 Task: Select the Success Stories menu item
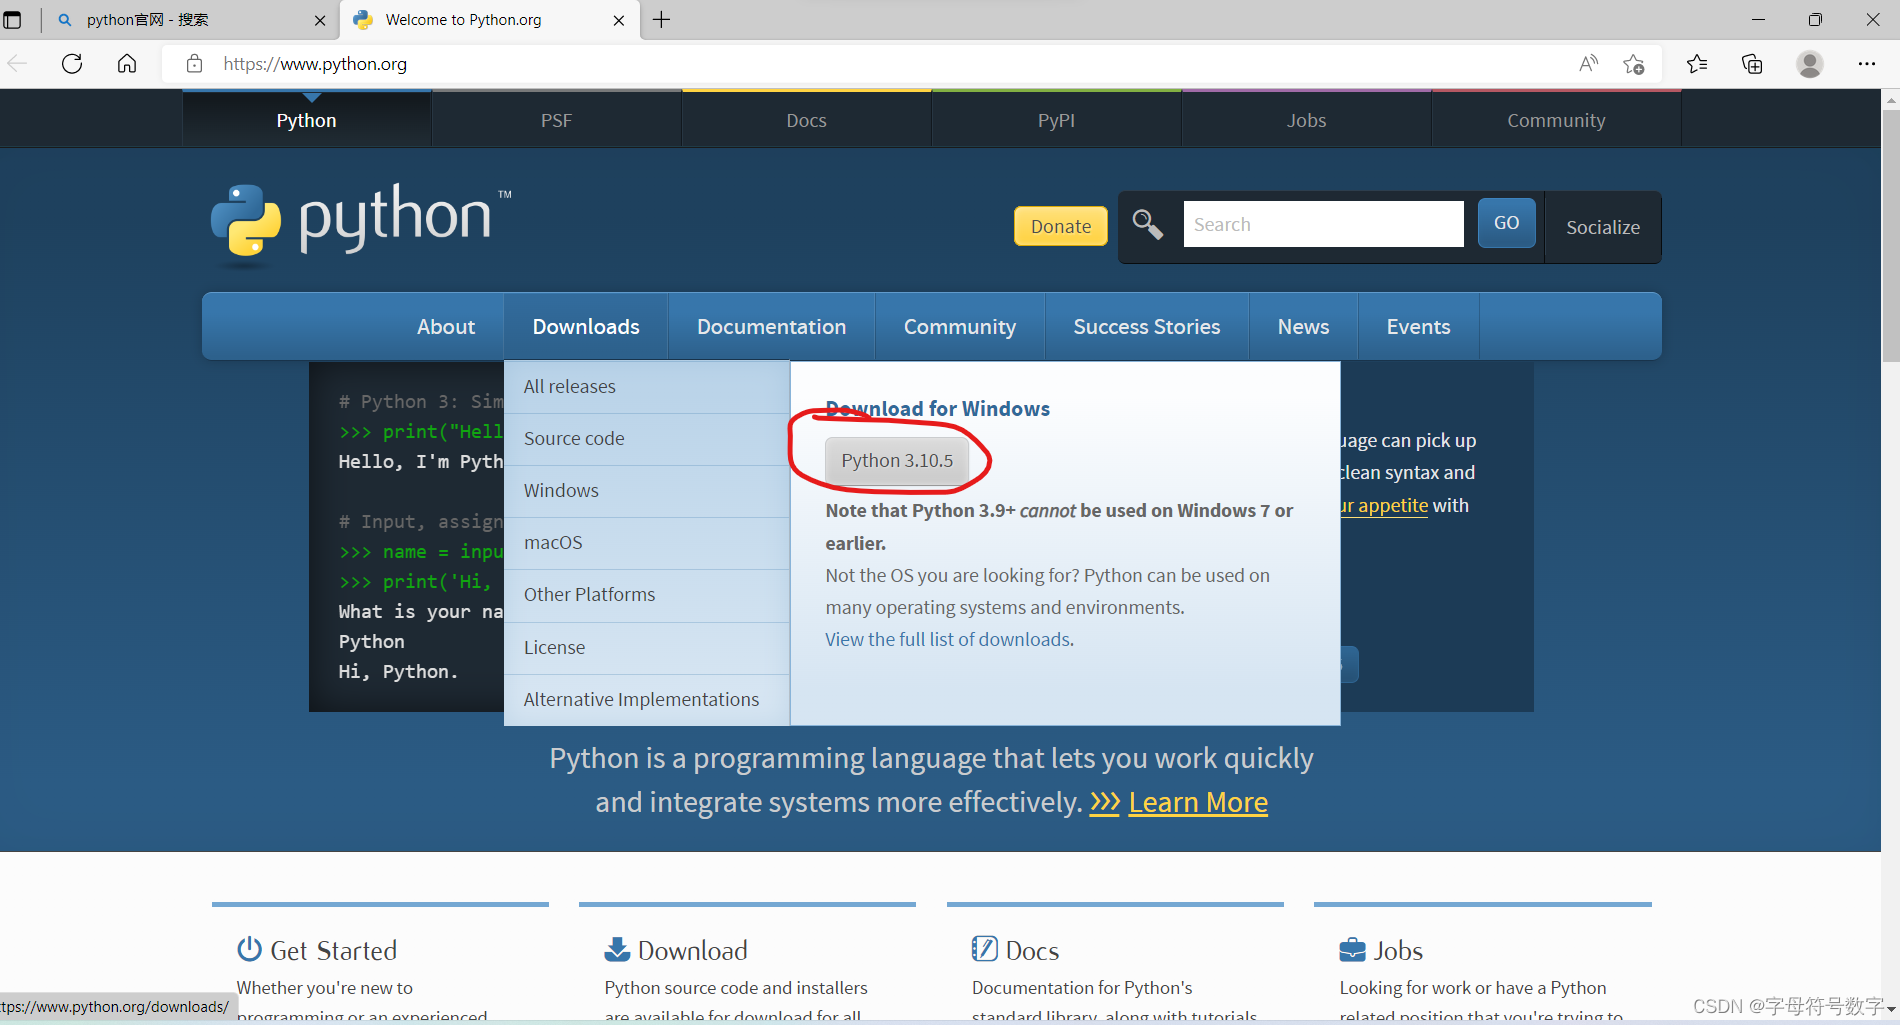coord(1147,326)
